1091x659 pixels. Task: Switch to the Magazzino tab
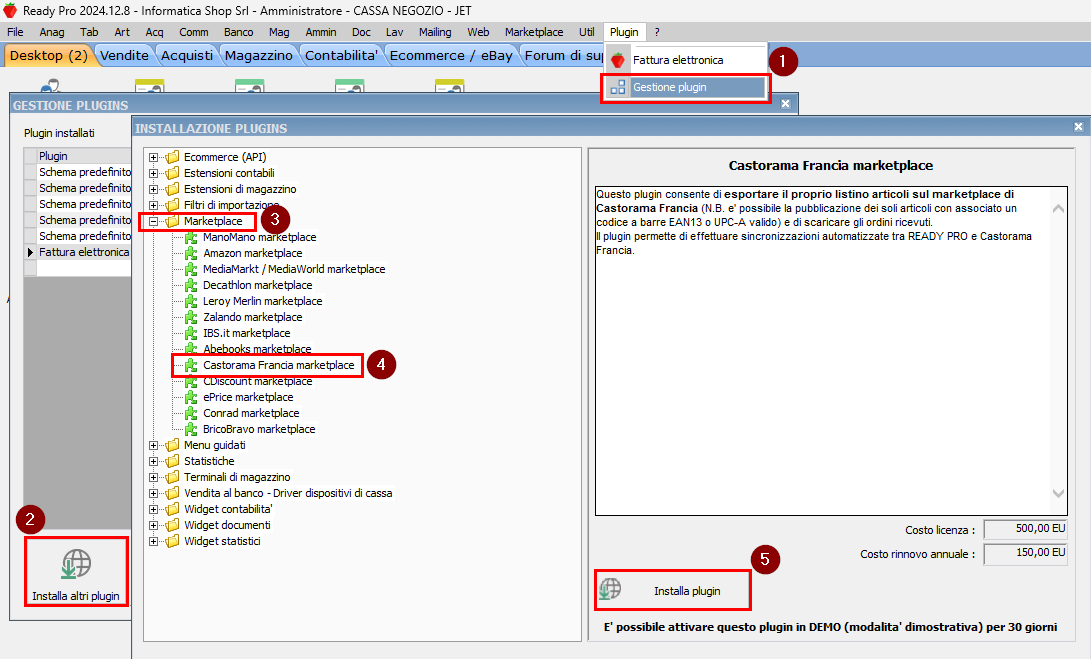(258, 56)
